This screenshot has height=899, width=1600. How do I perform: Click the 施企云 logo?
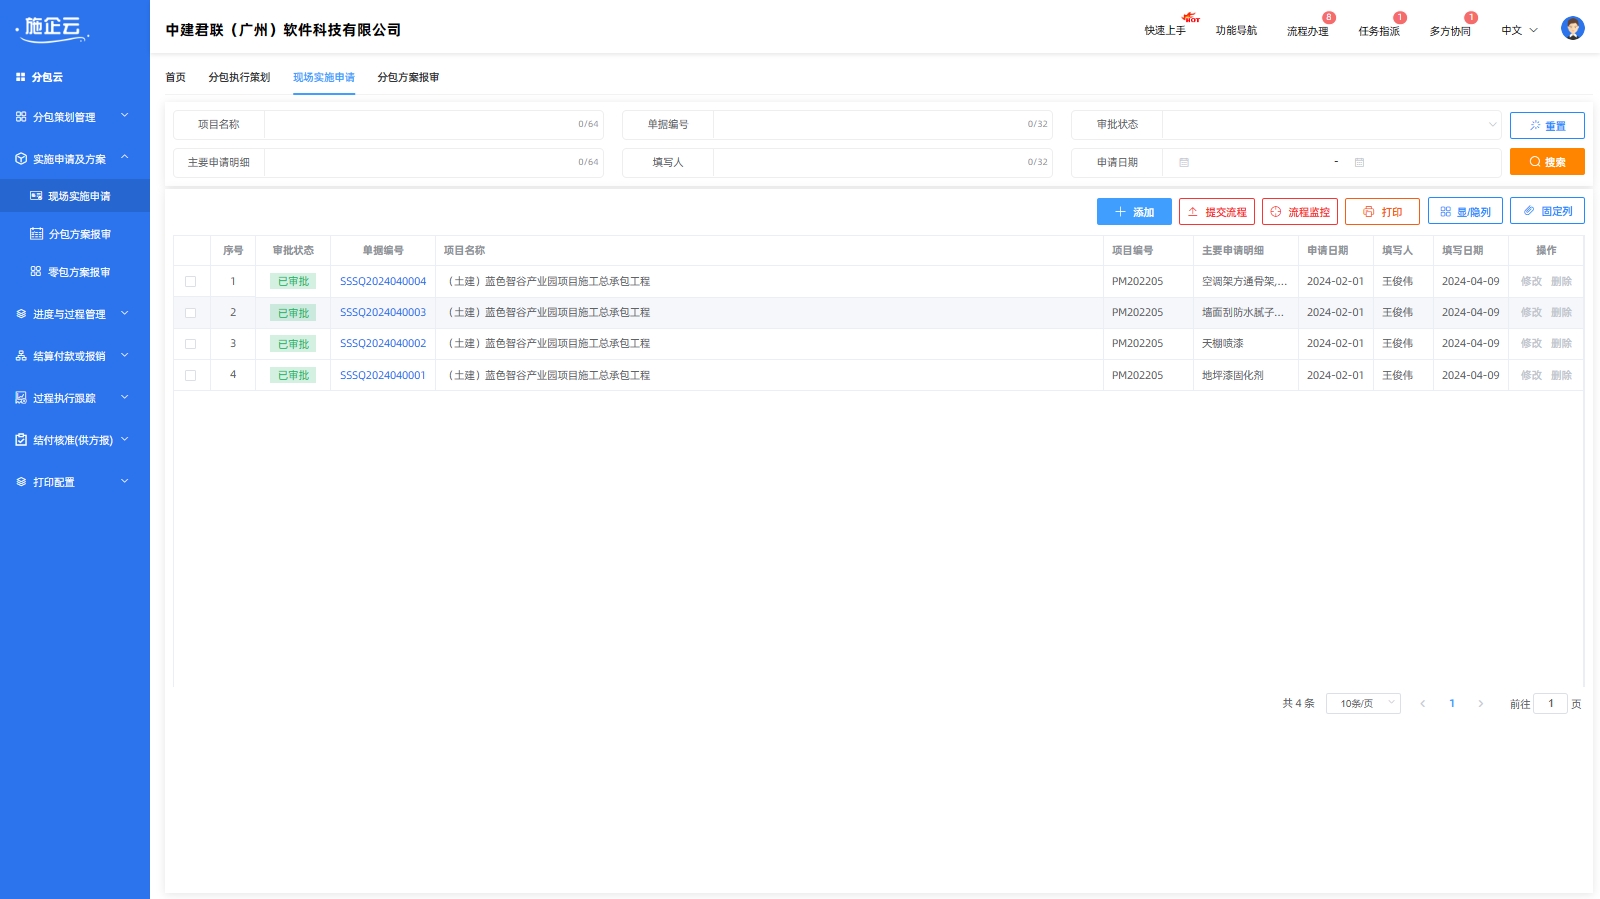[53, 29]
